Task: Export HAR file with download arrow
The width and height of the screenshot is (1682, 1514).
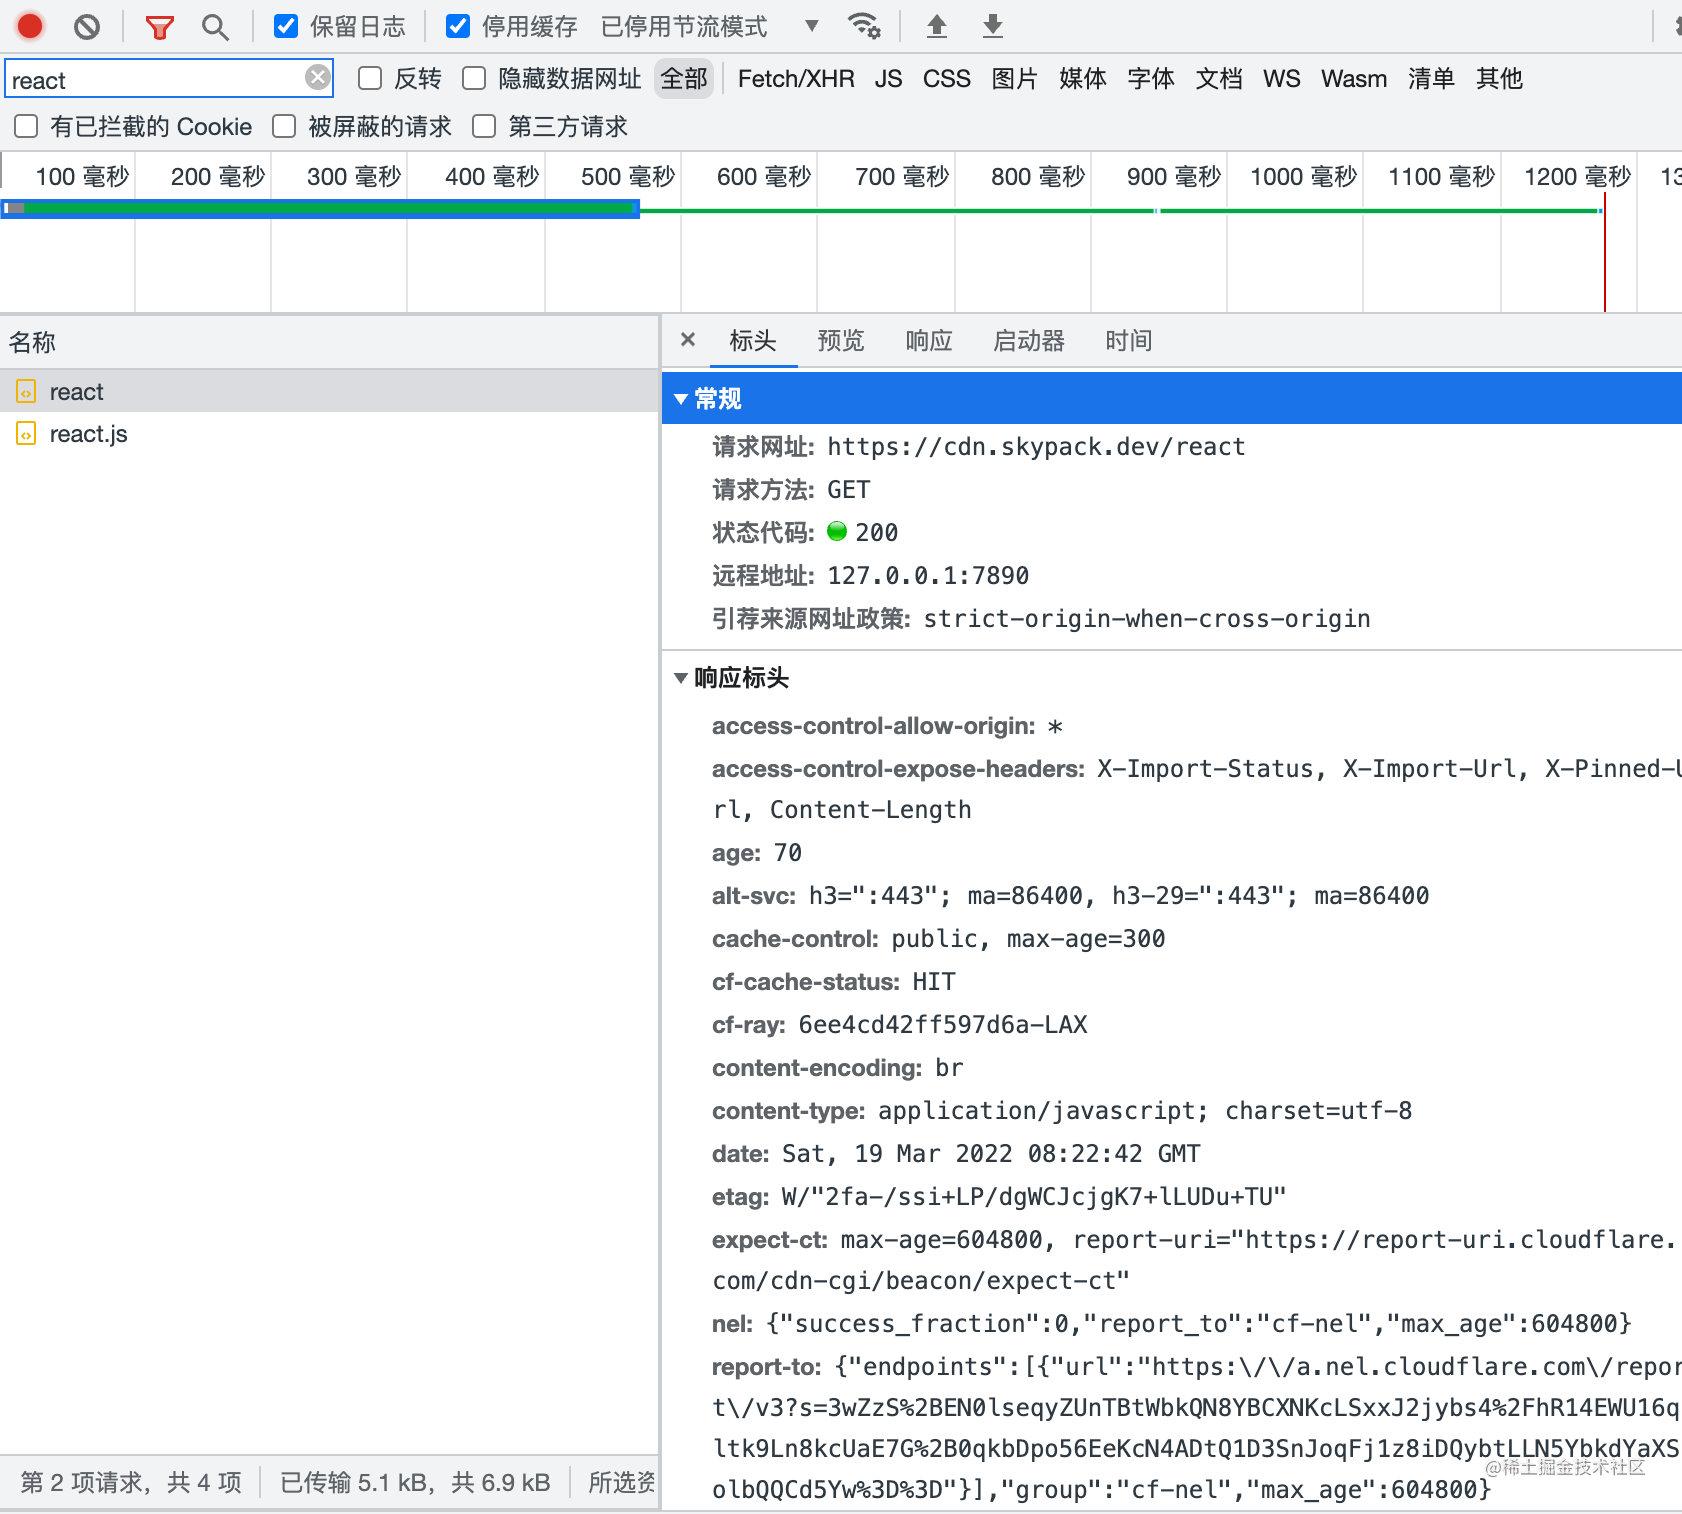Action: coord(992,27)
